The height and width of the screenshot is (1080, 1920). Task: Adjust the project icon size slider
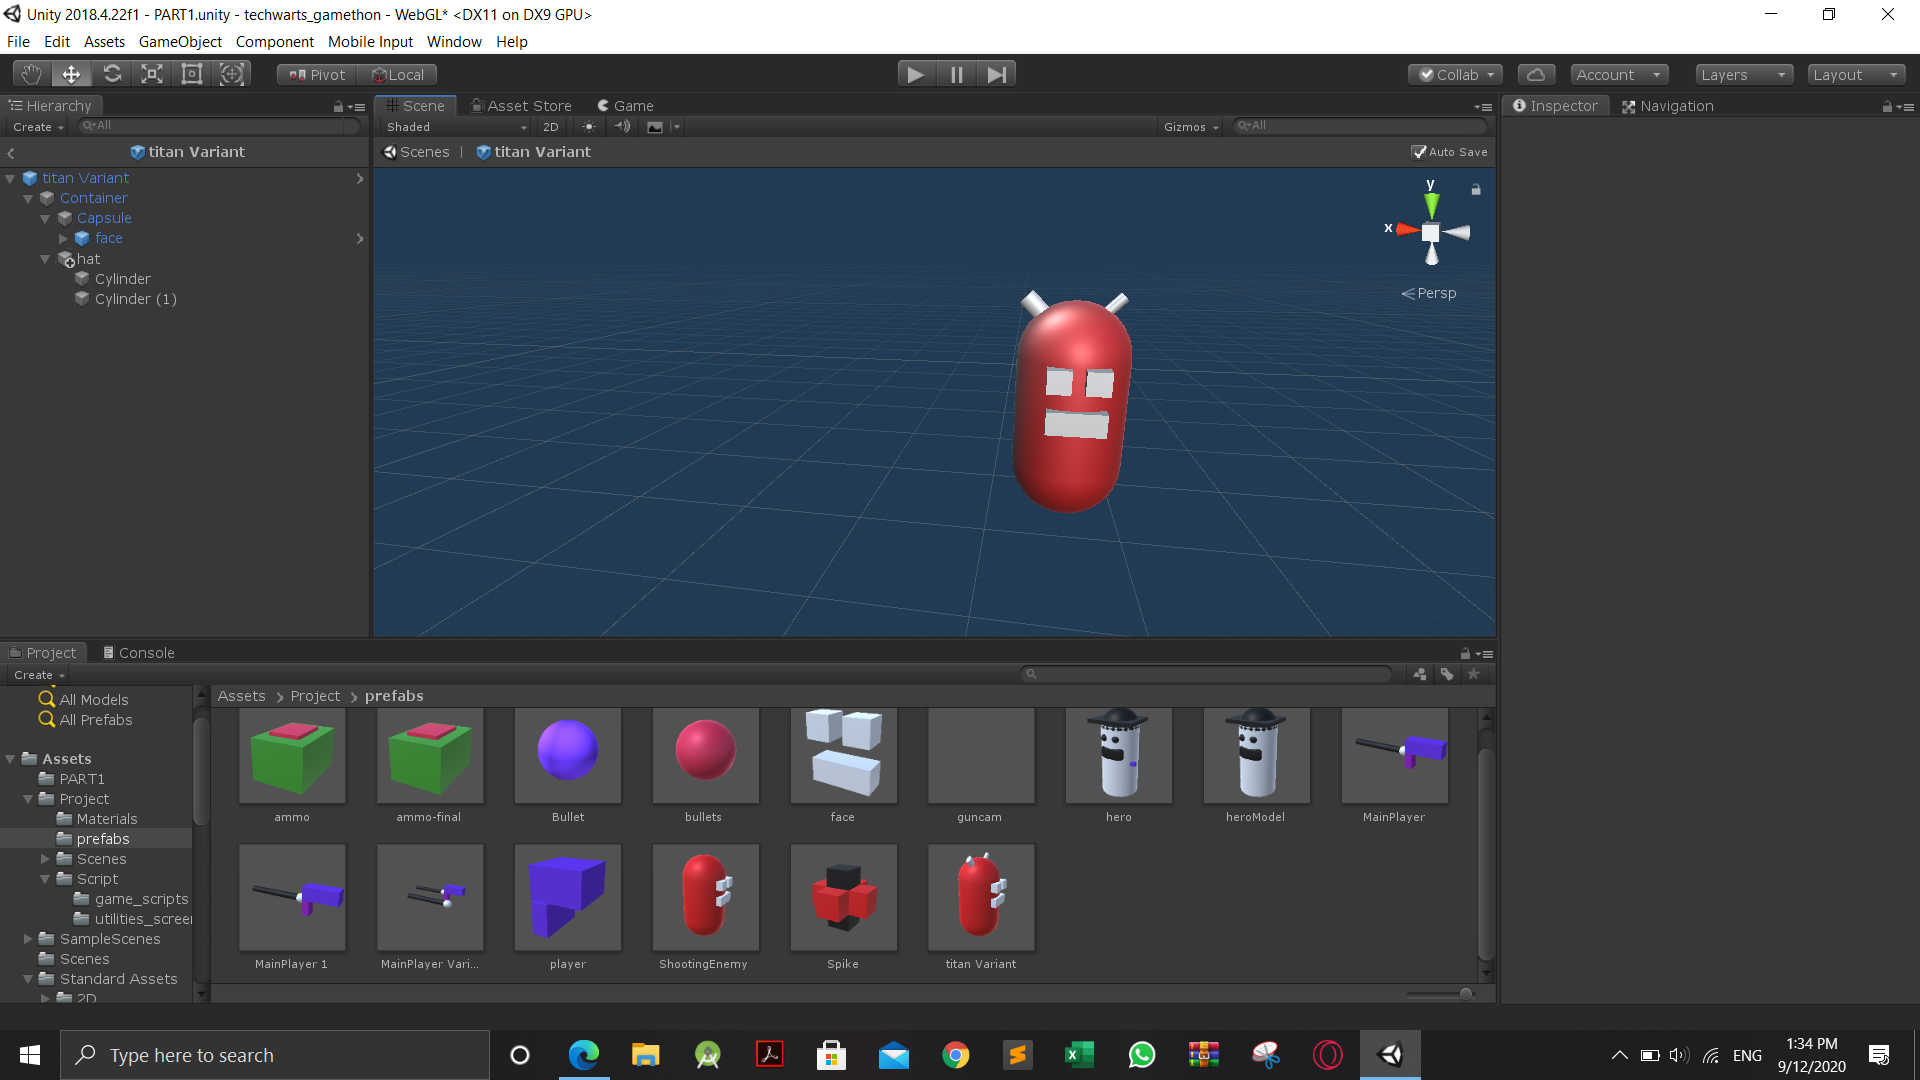(x=1464, y=993)
